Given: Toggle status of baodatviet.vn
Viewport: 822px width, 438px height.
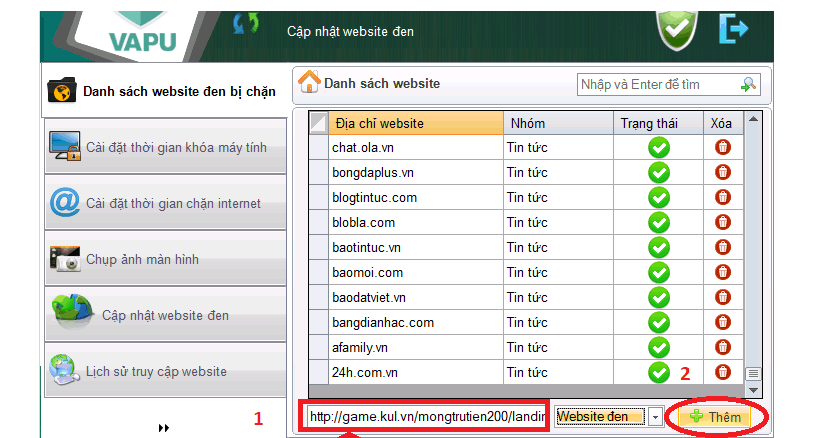Looking at the screenshot, I should (x=659, y=298).
